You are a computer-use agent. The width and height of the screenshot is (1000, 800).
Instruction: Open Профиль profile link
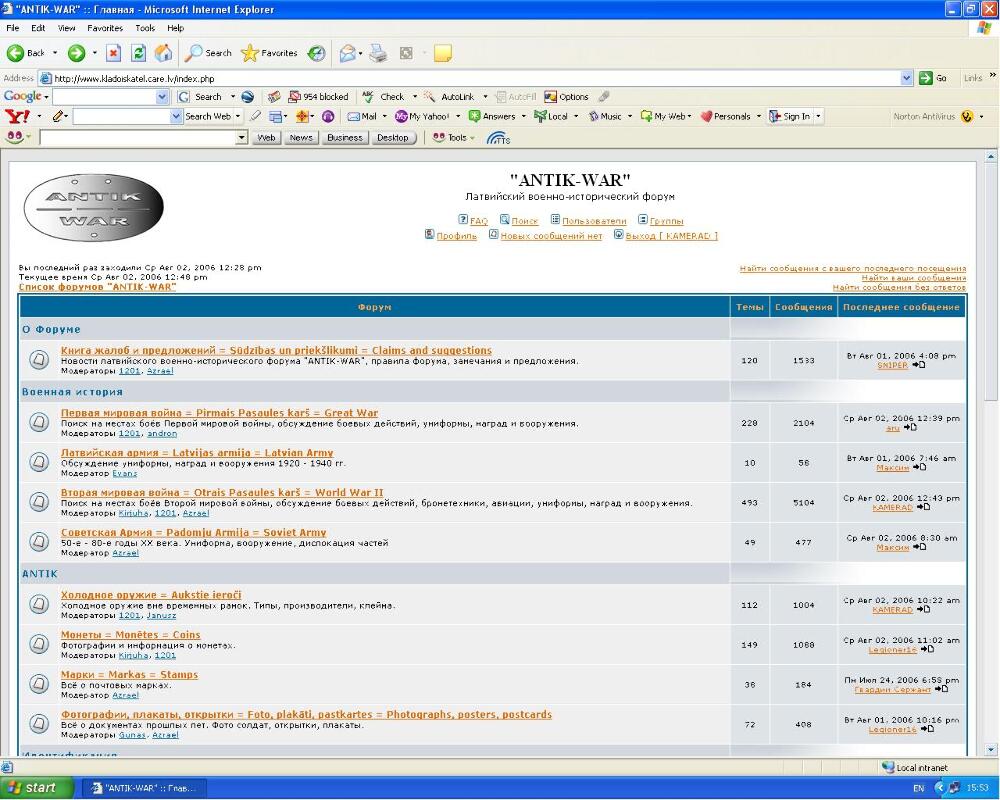point(456,236)
